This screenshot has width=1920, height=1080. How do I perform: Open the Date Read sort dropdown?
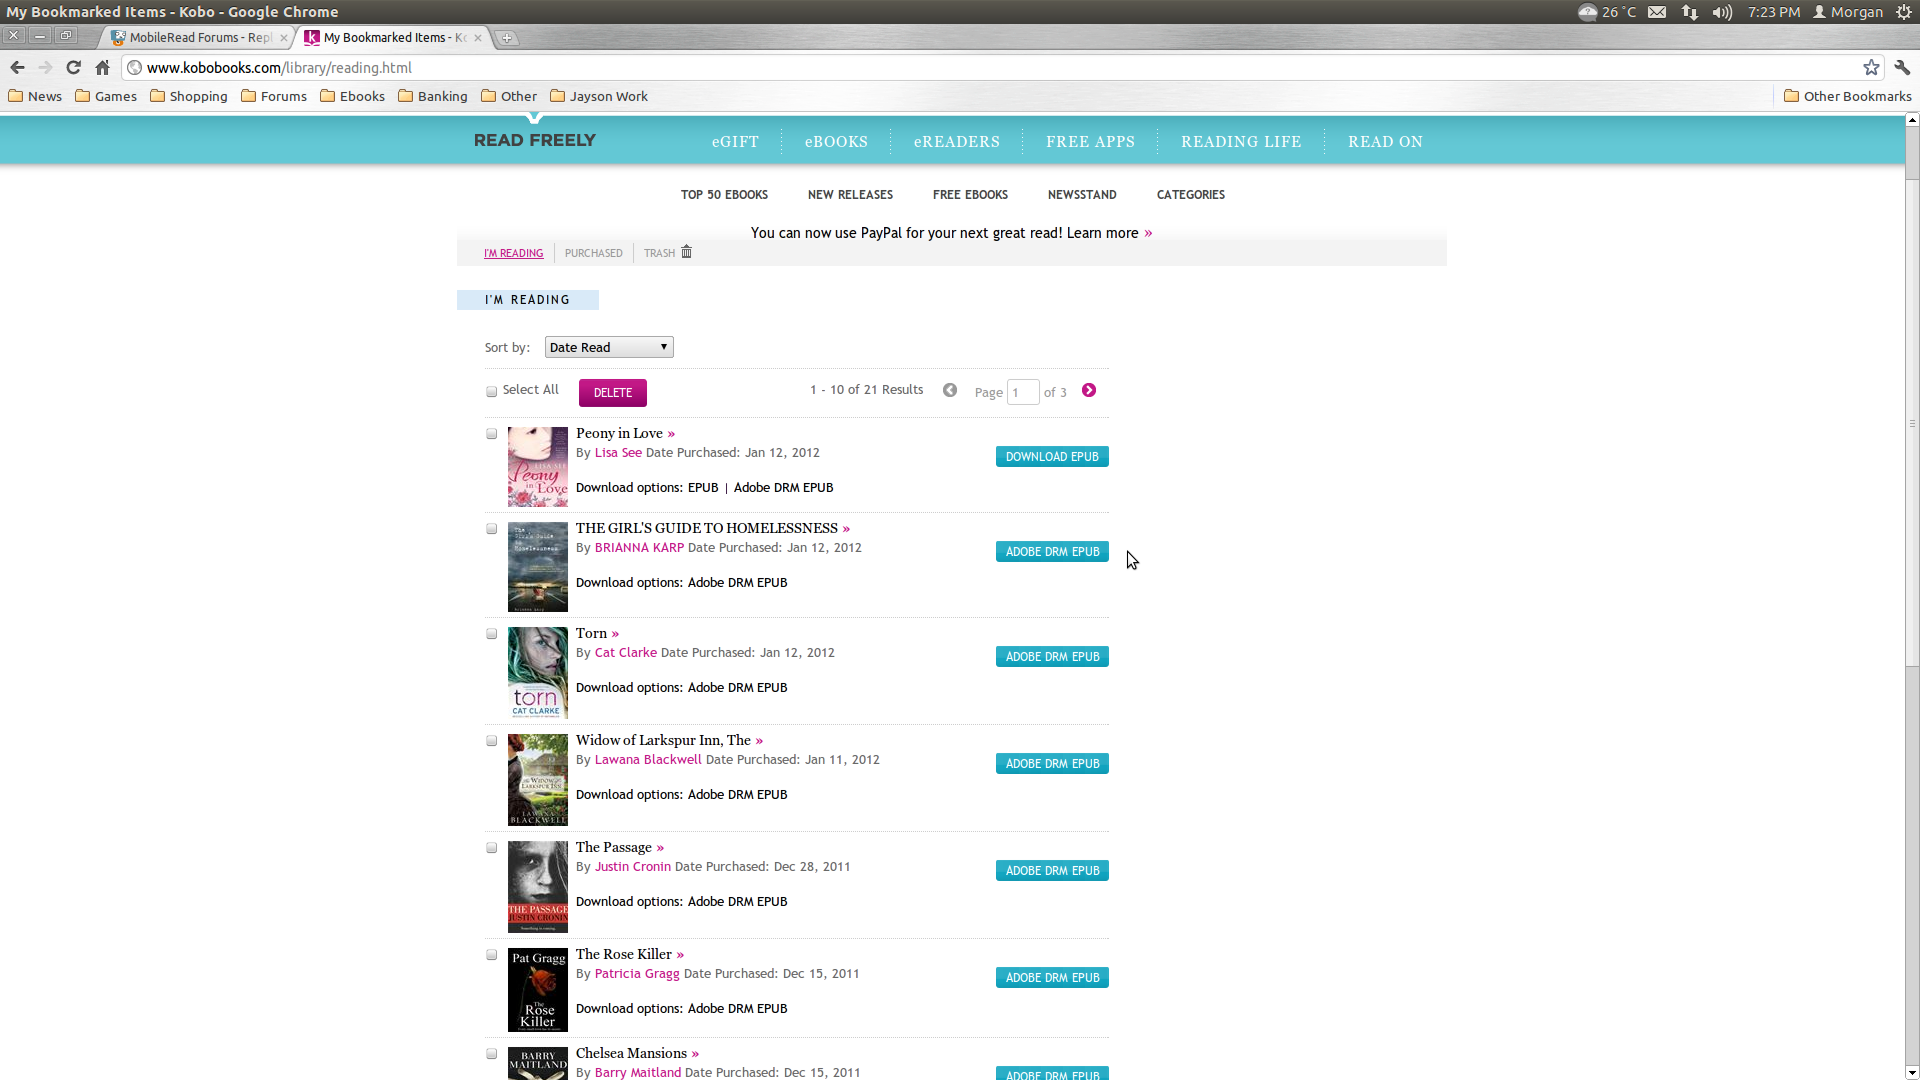tap(608, 347)
